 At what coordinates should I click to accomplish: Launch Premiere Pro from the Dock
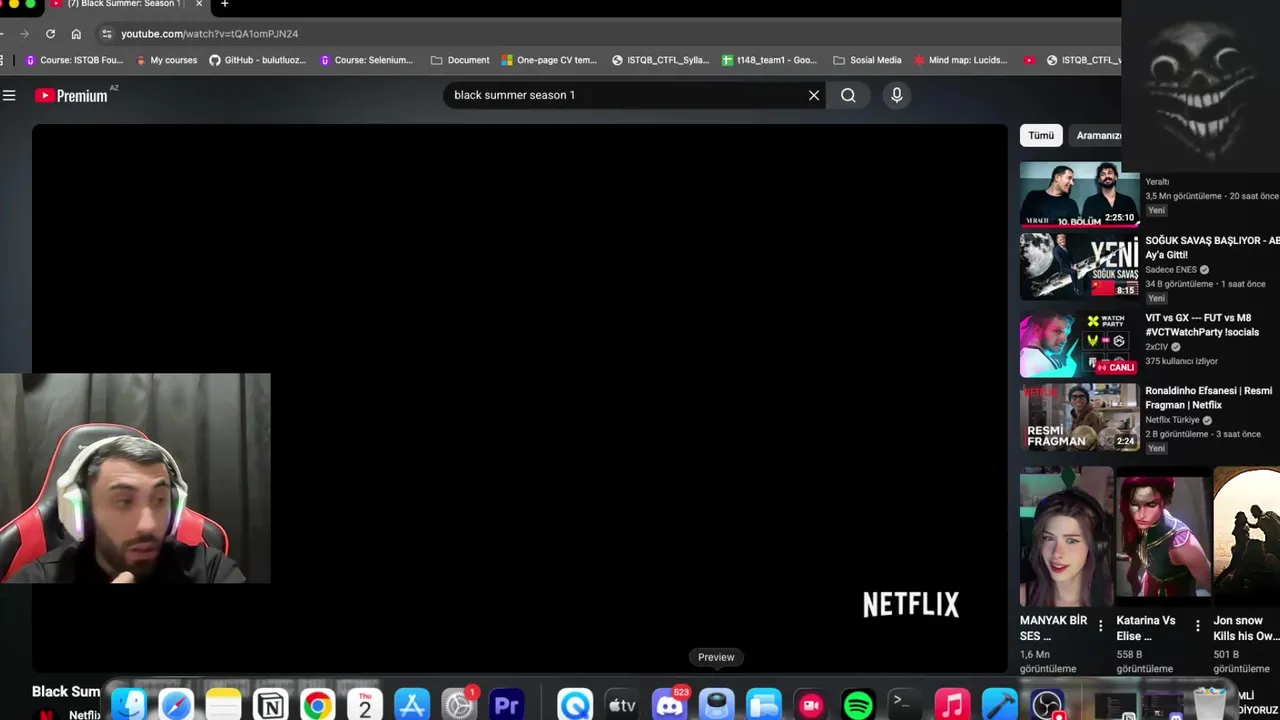click(507, 705)
